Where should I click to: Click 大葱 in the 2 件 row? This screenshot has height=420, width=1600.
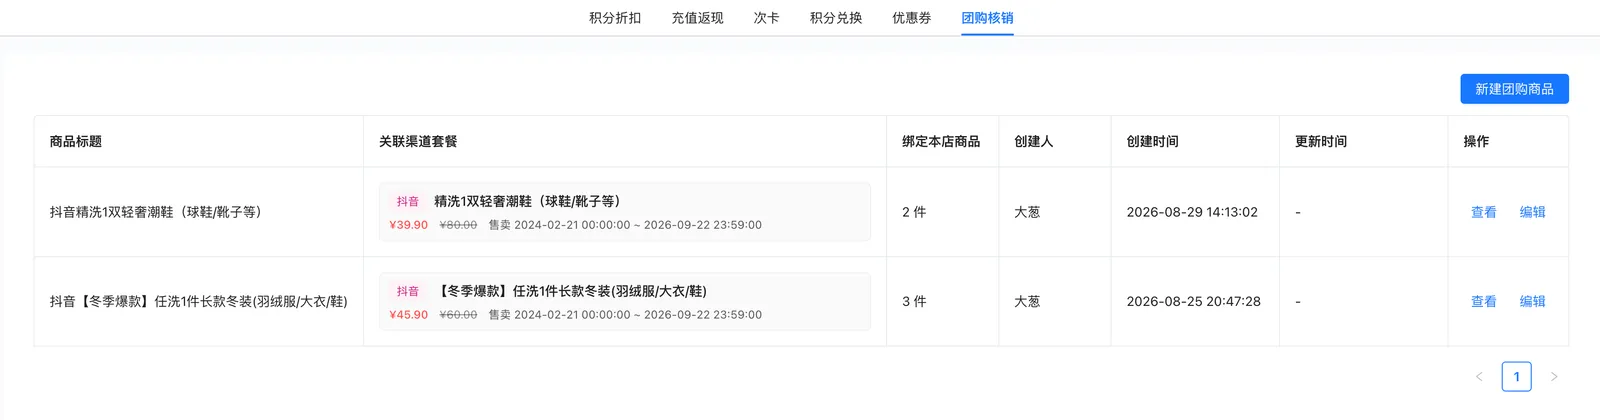[1027, 212]
